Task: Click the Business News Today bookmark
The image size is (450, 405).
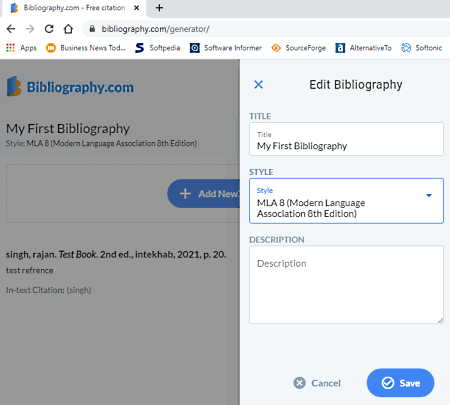Action: [86, 48]
